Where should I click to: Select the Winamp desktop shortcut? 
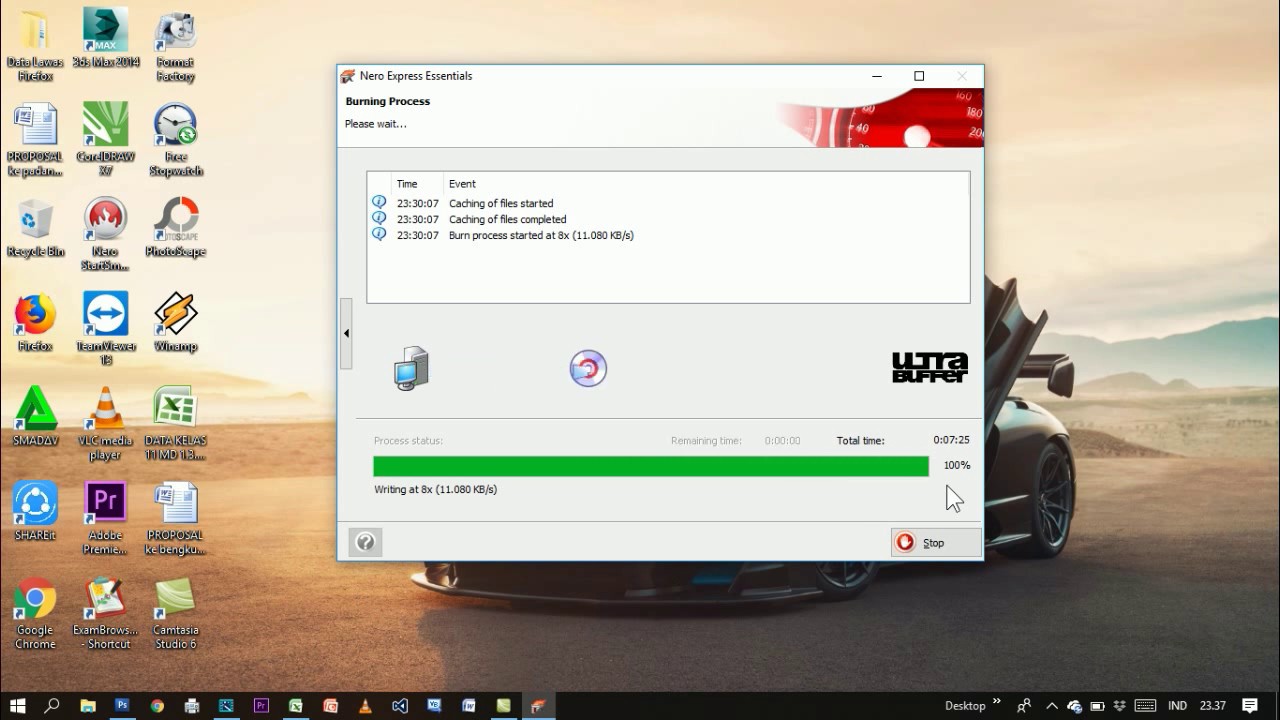175,322
